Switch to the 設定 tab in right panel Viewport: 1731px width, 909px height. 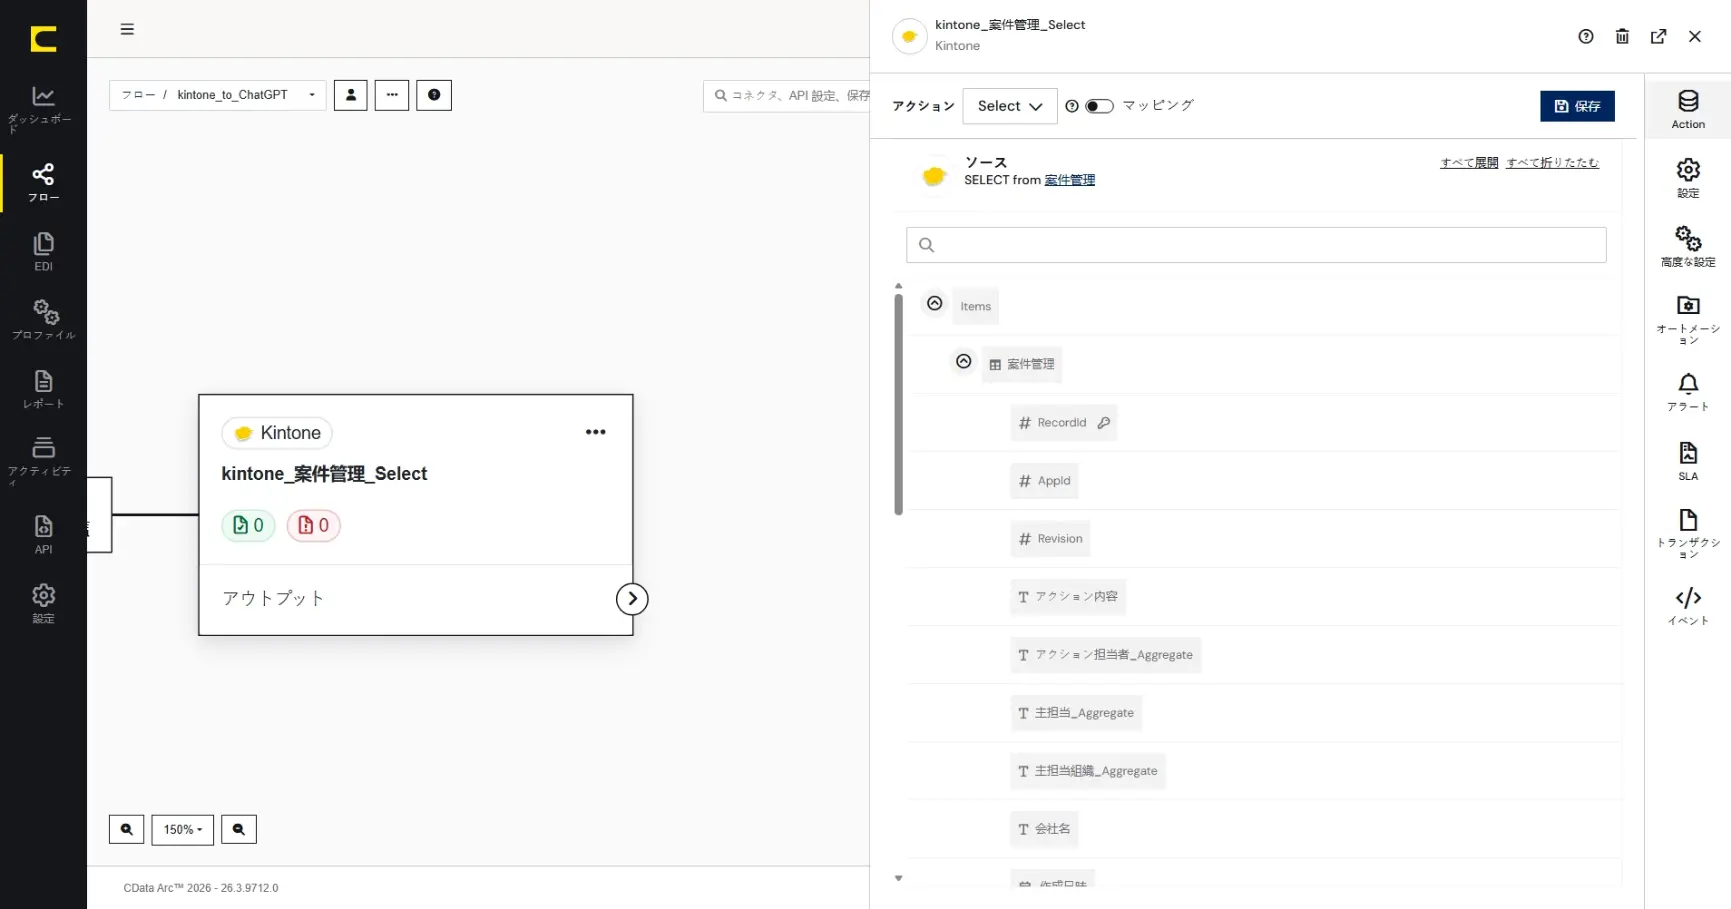(x=1688, y=179)
